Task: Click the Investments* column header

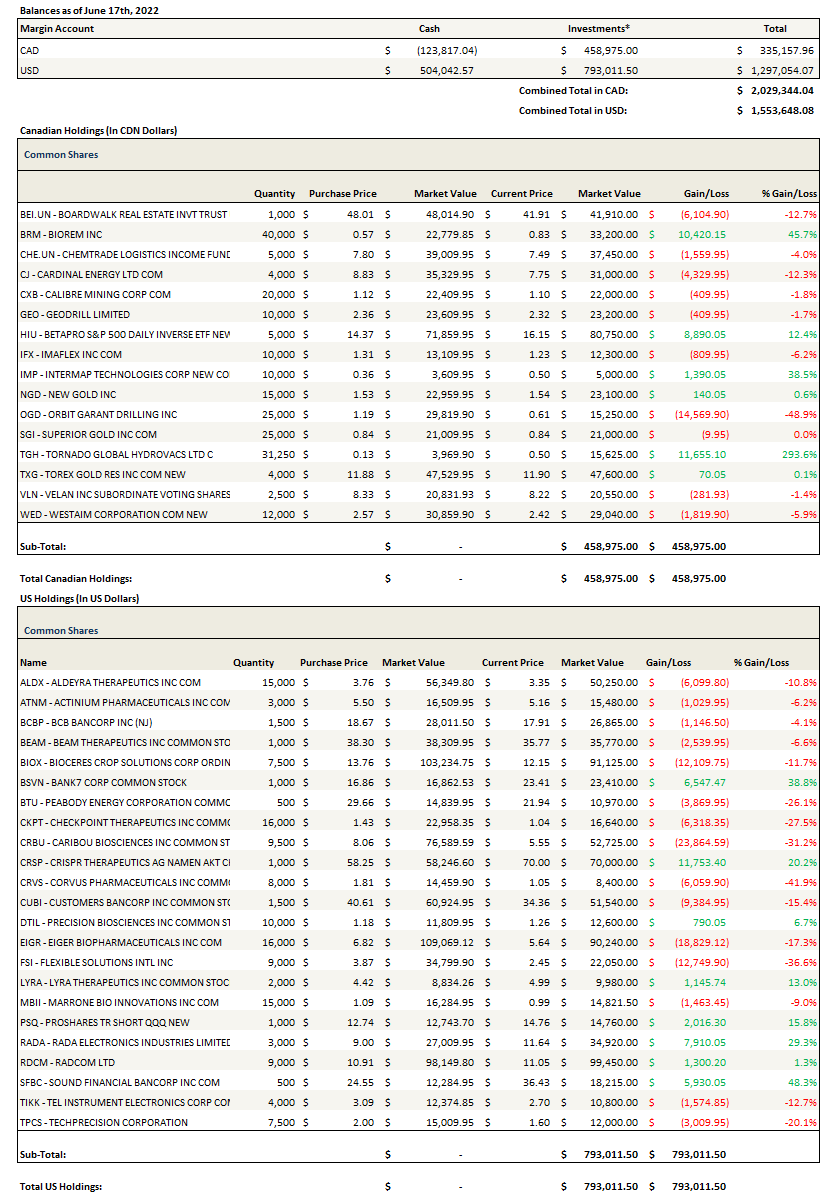Action: click(x=599, y=28)
